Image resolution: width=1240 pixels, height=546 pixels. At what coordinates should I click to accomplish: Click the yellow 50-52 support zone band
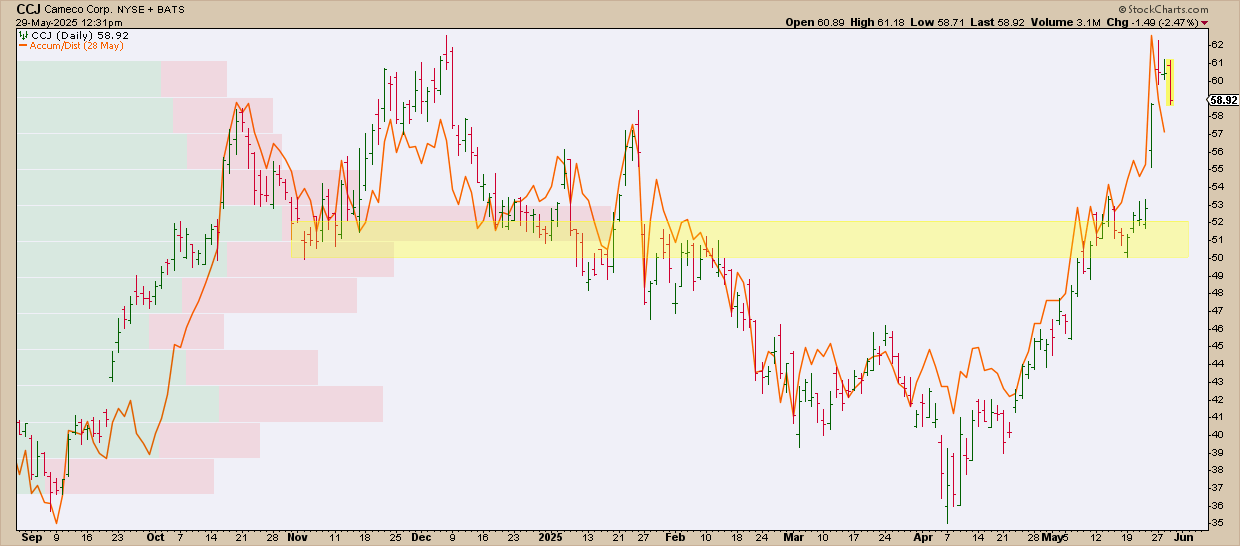click(740, 240)
